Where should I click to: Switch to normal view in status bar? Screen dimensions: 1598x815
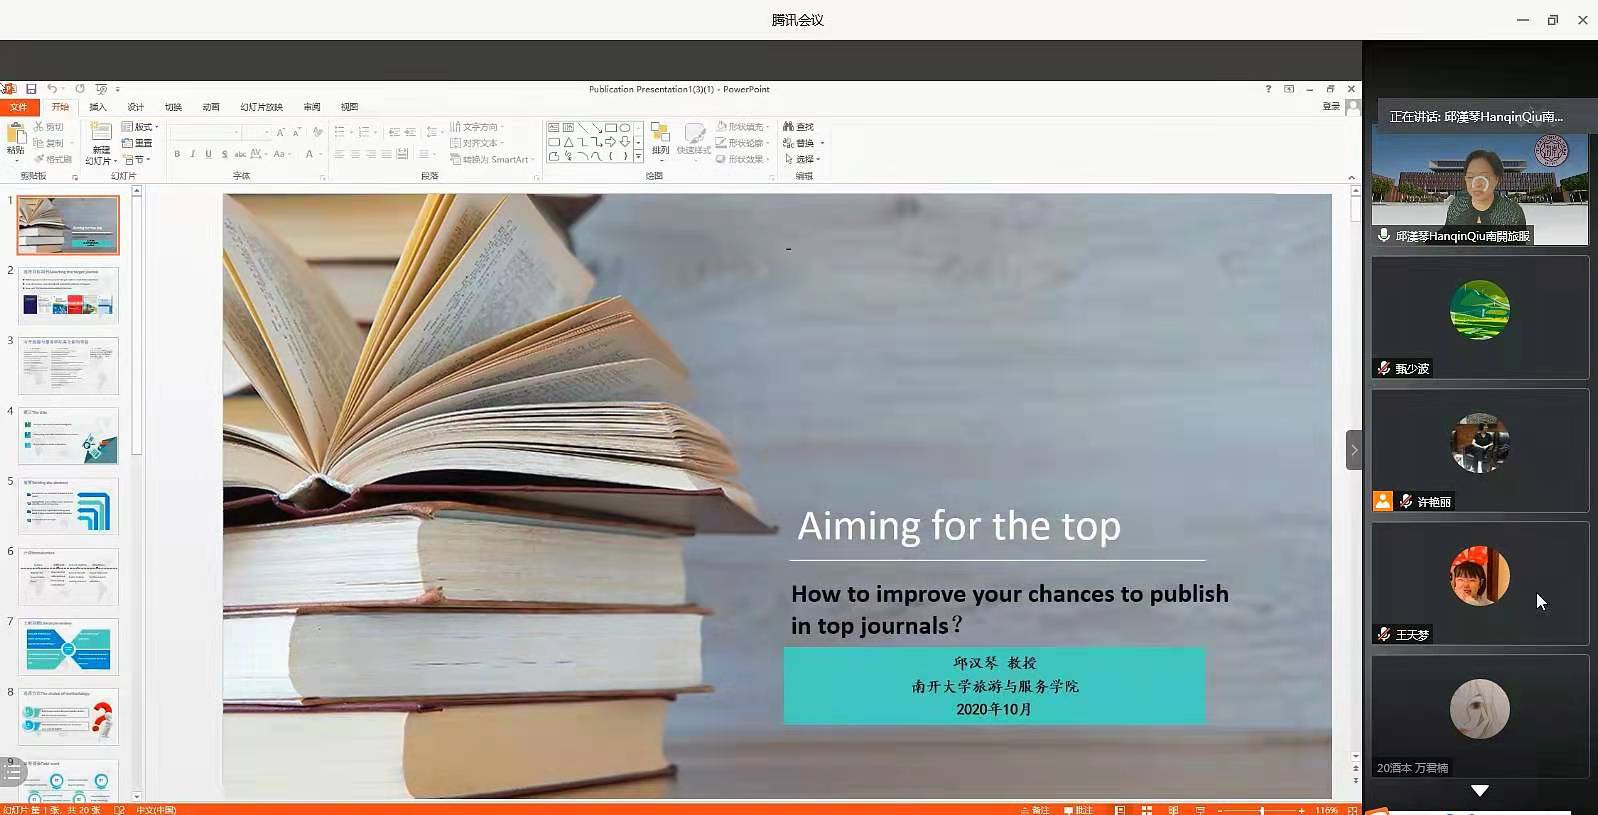point(1120,810)
